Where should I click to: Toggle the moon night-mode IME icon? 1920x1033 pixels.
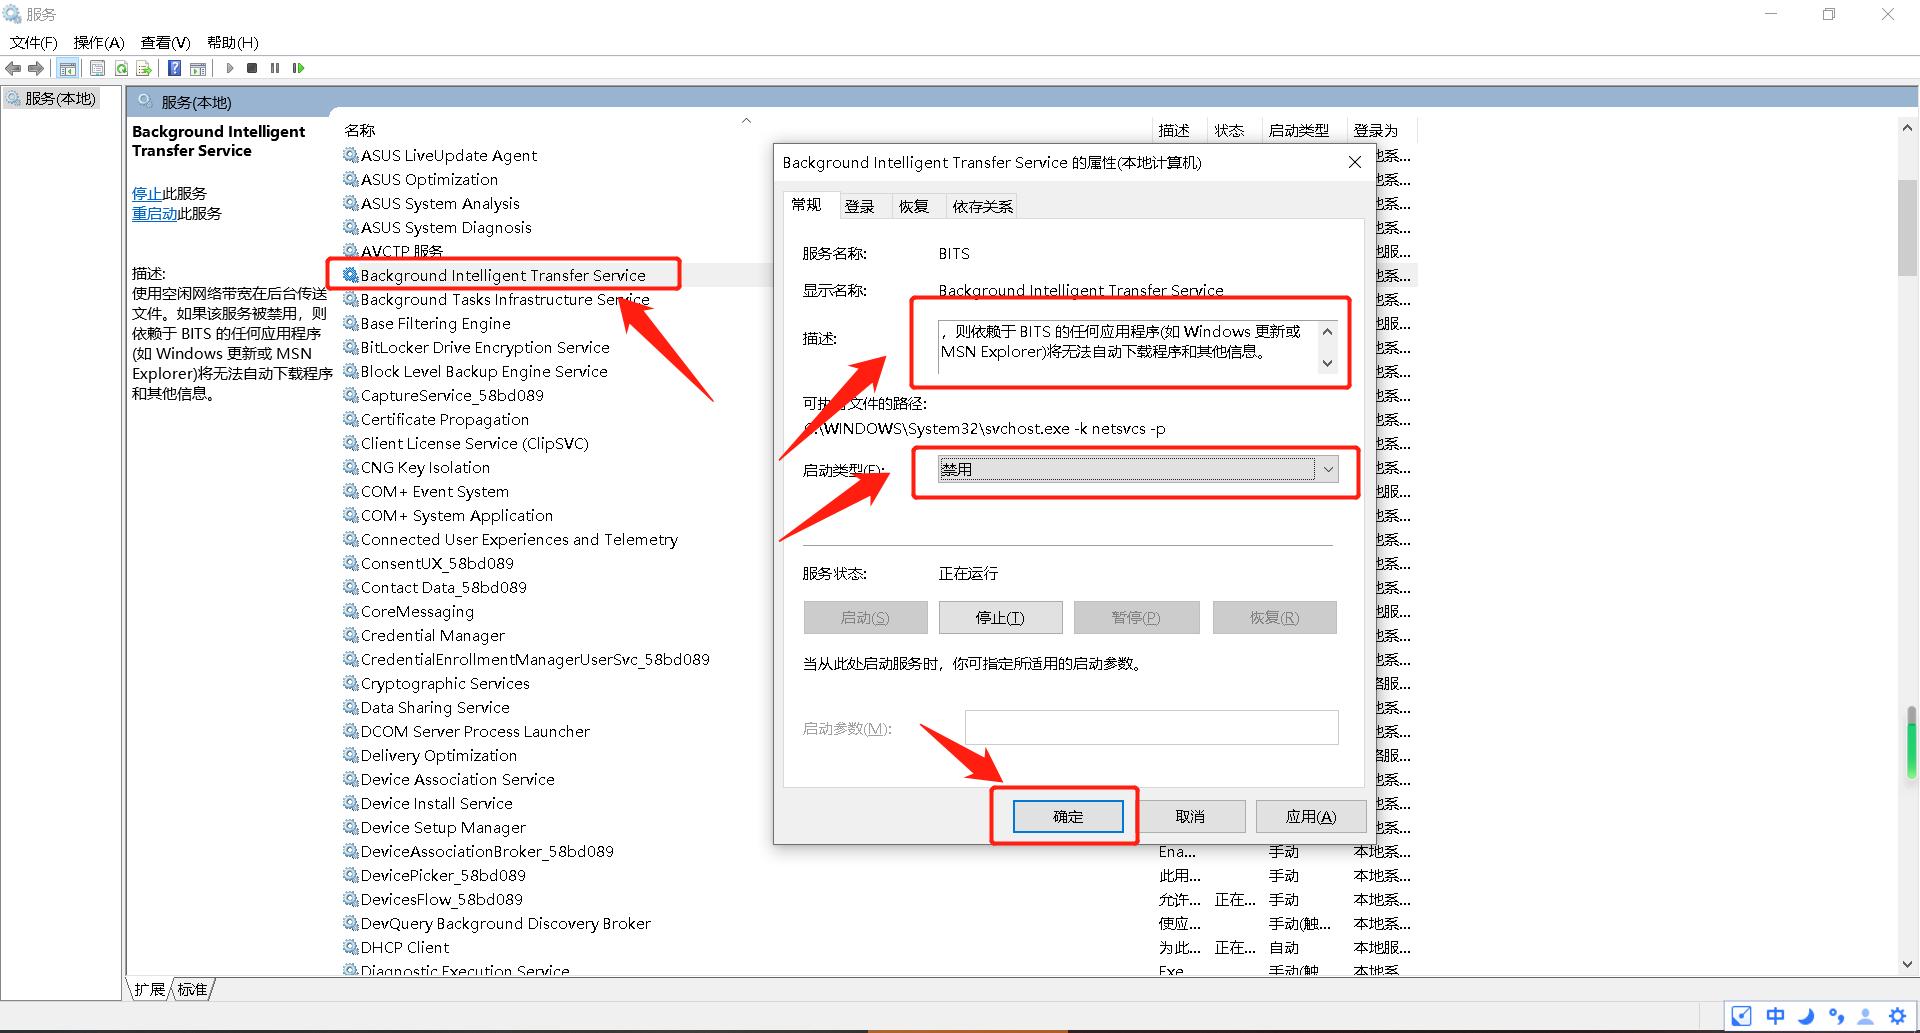pos(1806,1016)
